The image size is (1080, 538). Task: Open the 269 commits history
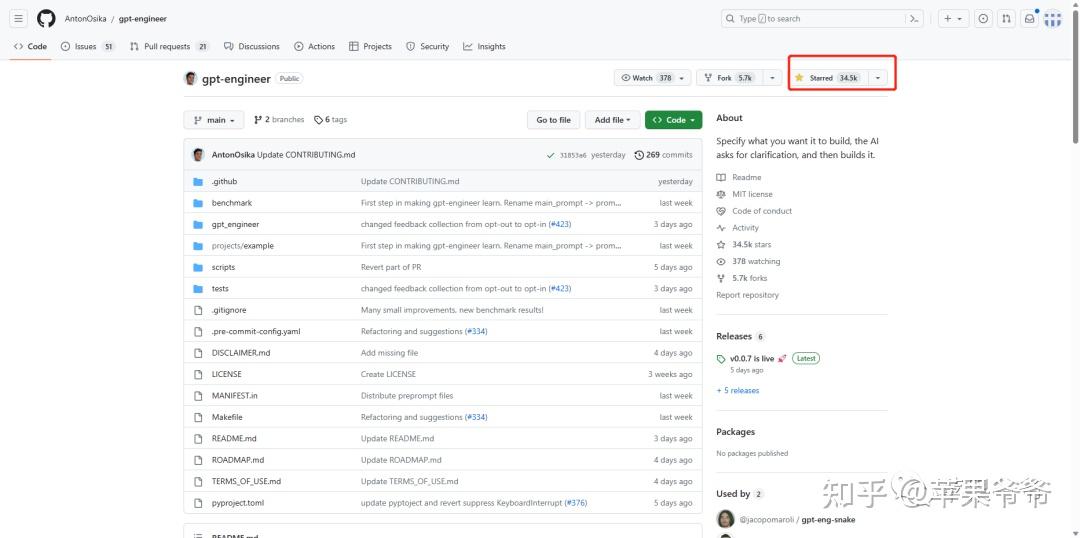point(663,155)
